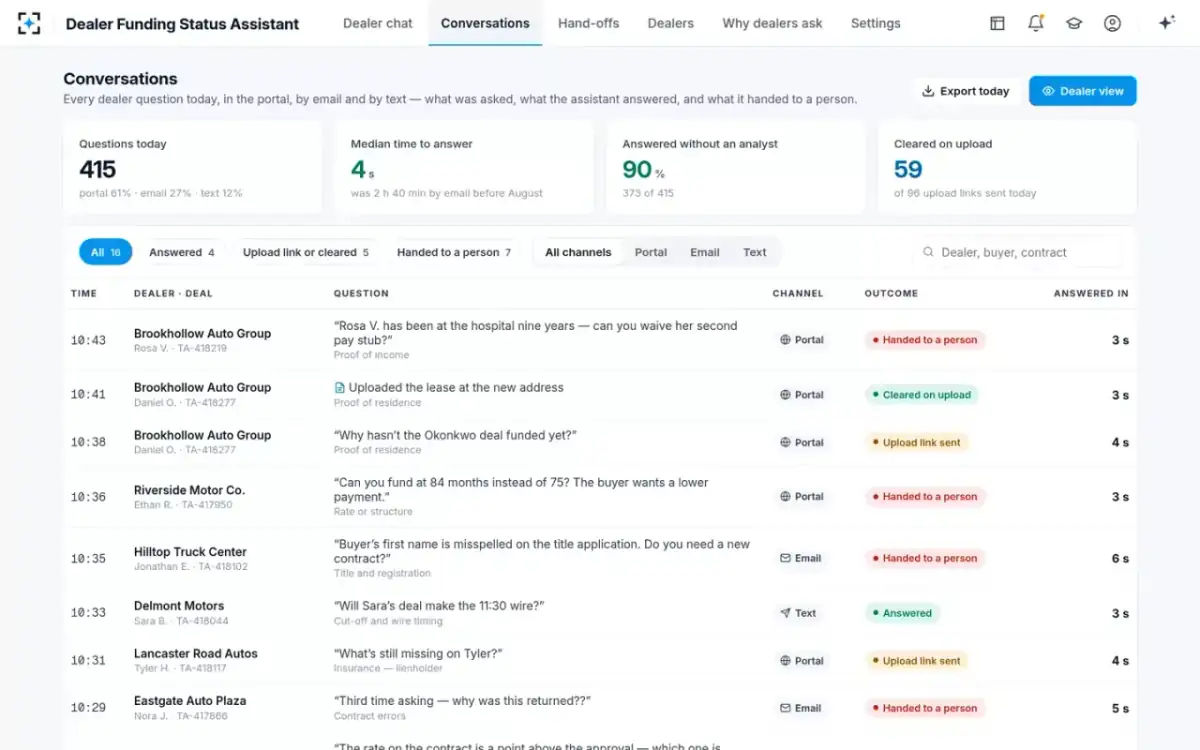Click the Outcome column header
This screenshot has width=1200, height=750.
click(891, 293)
